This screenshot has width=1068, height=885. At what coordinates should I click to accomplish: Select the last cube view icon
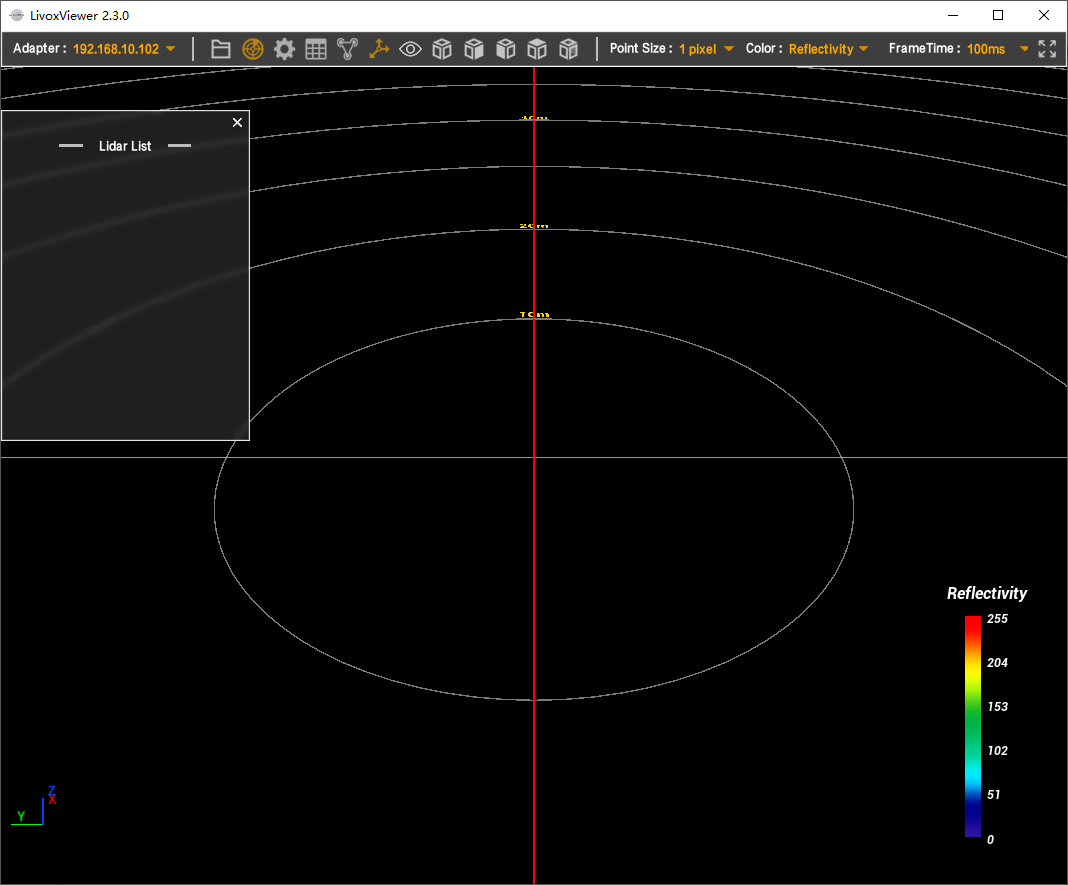569,49
